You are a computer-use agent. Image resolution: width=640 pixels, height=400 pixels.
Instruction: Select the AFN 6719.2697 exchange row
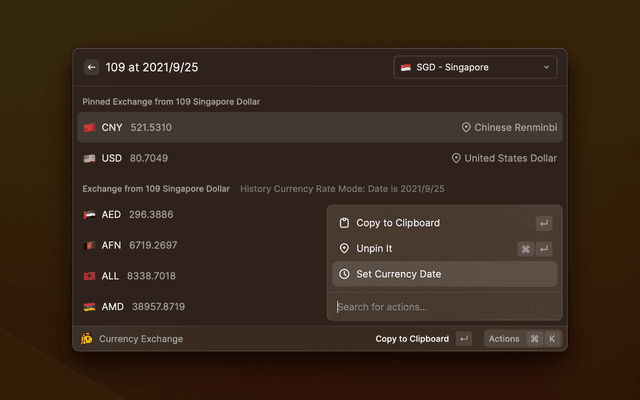tap(200, 245)
